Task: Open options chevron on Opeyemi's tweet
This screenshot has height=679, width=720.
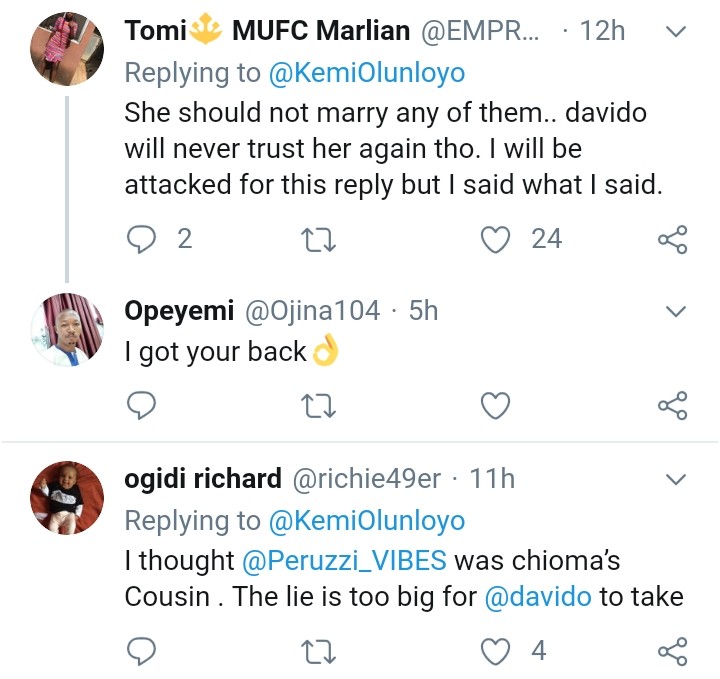Action: 676,311
